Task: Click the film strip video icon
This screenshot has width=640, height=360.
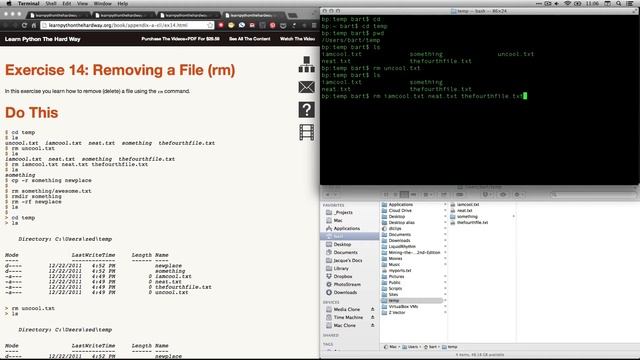Action: pyautogui.click(x=307, y=132)
